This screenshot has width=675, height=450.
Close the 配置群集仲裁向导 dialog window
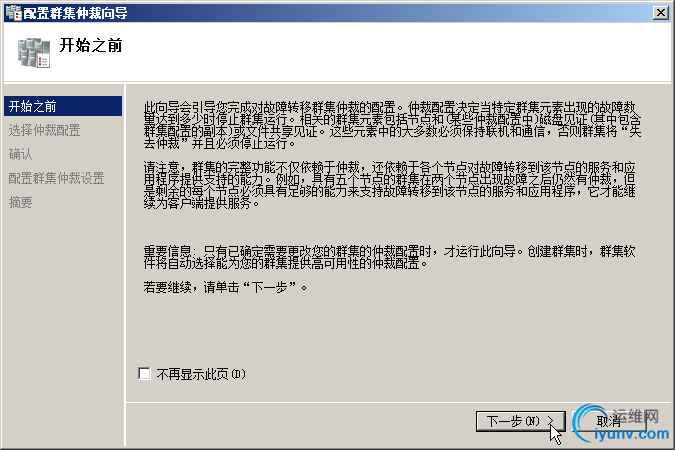(x=660, y=13)
